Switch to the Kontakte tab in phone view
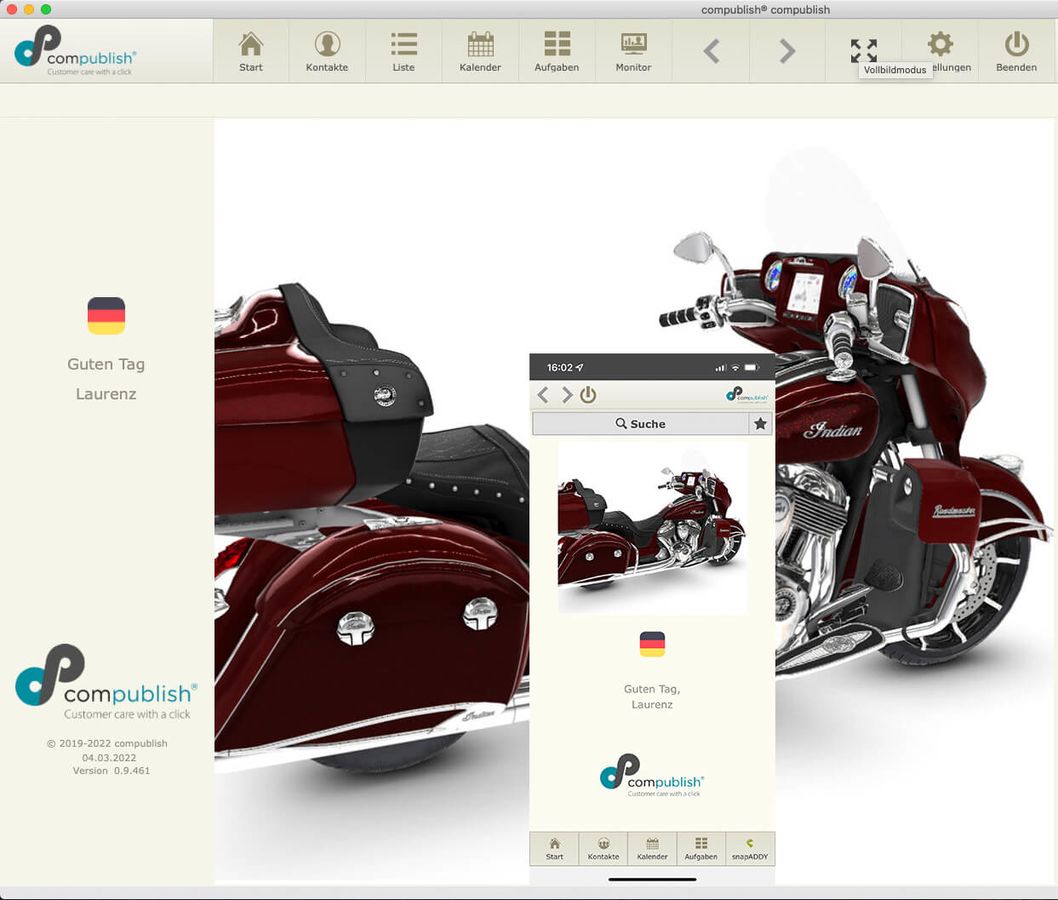This screenshot has height=900, width=1058. (603, 849)
